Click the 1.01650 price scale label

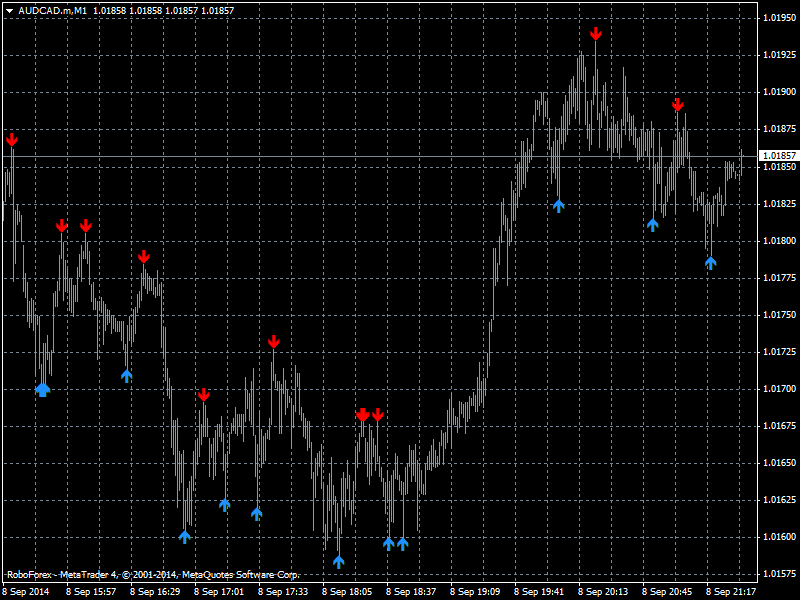[779, 463]
